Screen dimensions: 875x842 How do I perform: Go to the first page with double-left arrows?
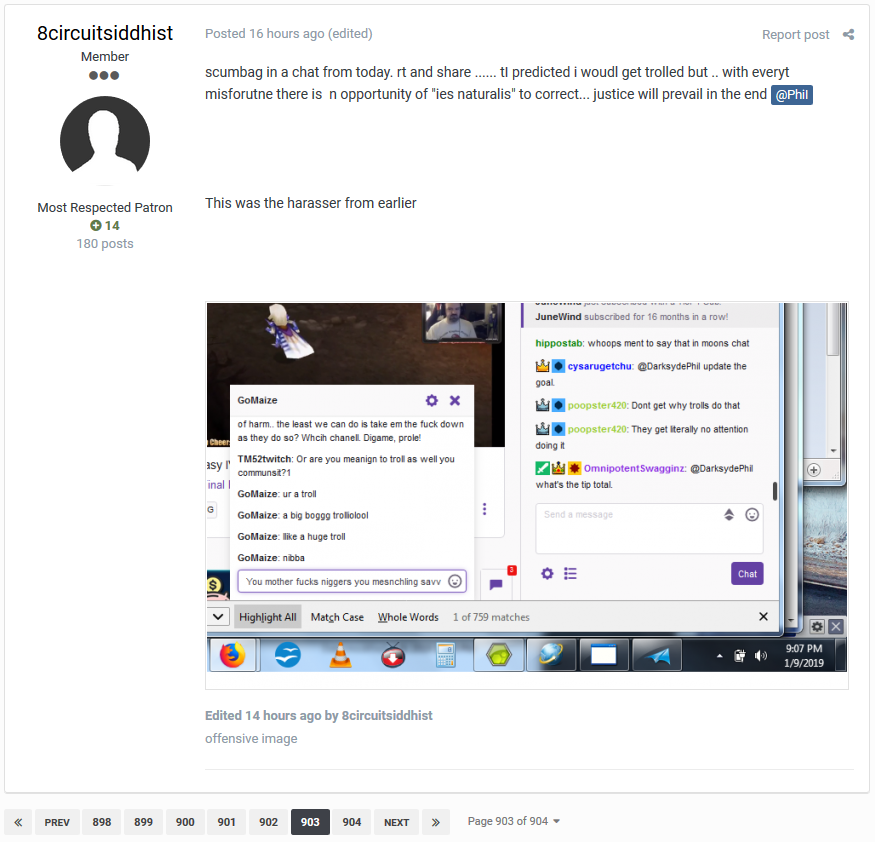click(x=18, y=822)
